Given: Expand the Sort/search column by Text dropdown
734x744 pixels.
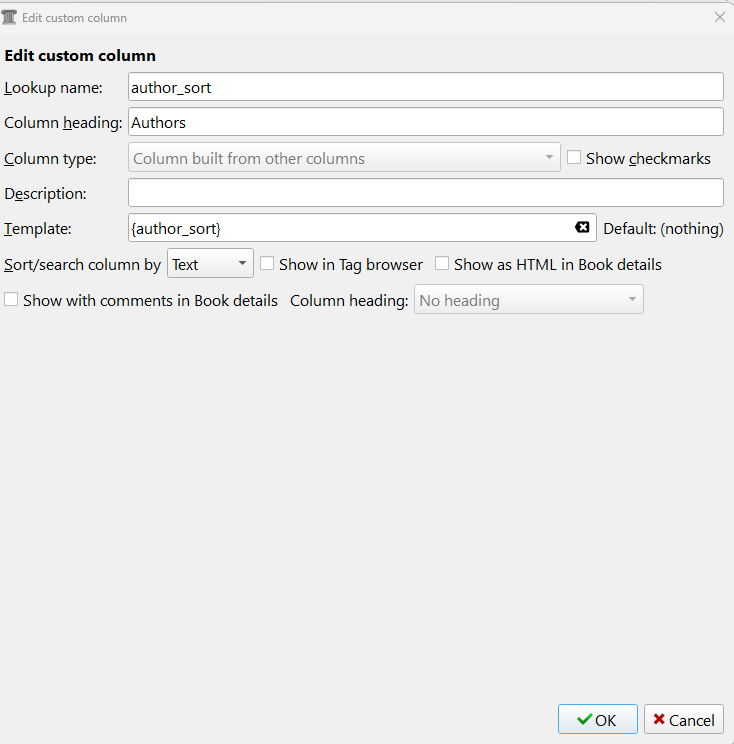Looking at the screenshot, I should click(210, 264).
